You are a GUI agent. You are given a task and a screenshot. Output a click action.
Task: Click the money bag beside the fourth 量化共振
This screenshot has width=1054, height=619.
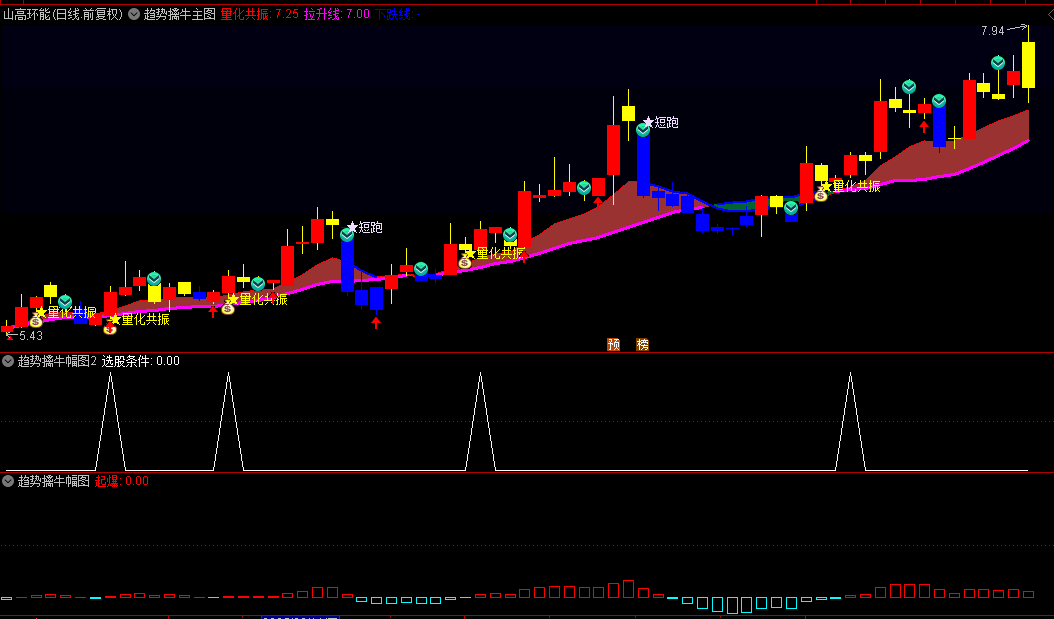pyautogui.click(x=464, y=262)
